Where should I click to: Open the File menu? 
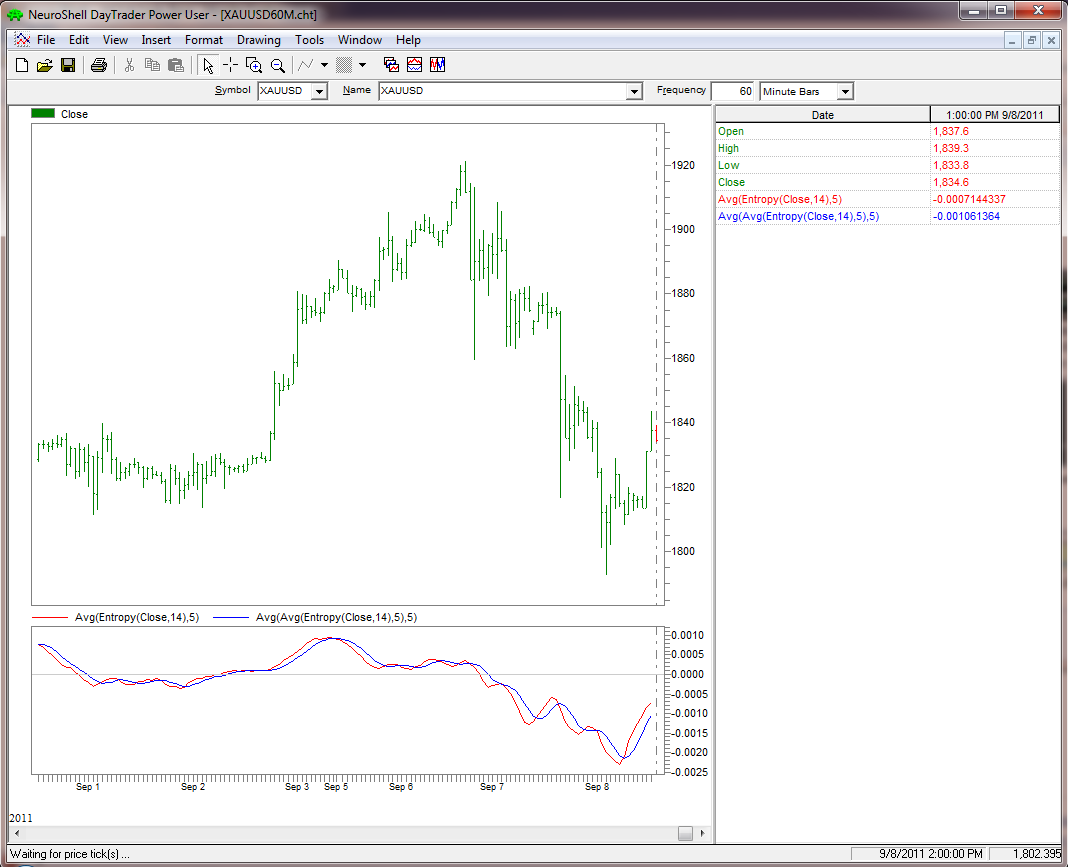pyautogui.click(x=46, y=40)
